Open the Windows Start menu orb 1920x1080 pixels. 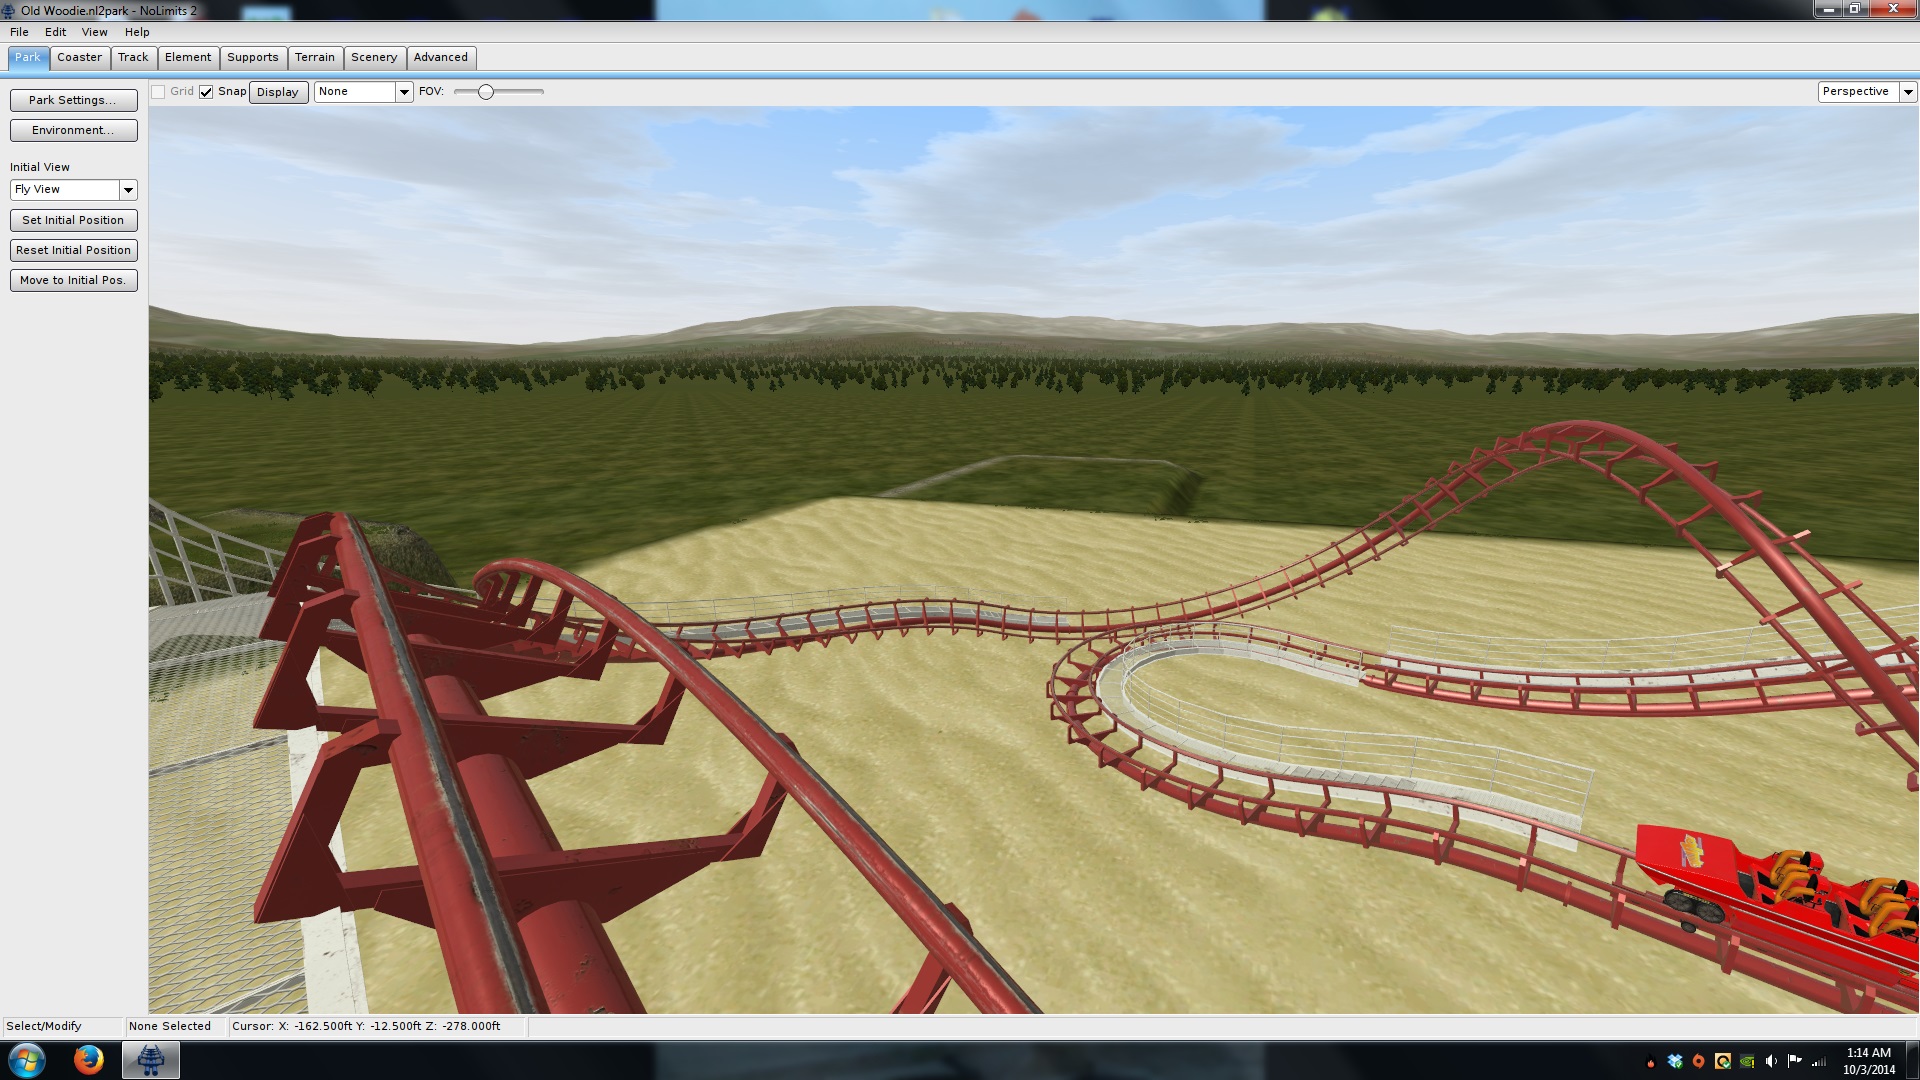click(x=27, y=1060)
